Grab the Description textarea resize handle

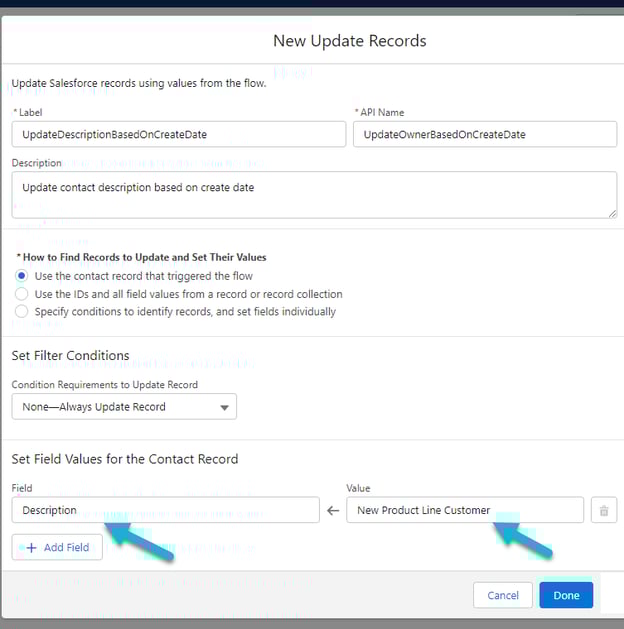point(612,214)
